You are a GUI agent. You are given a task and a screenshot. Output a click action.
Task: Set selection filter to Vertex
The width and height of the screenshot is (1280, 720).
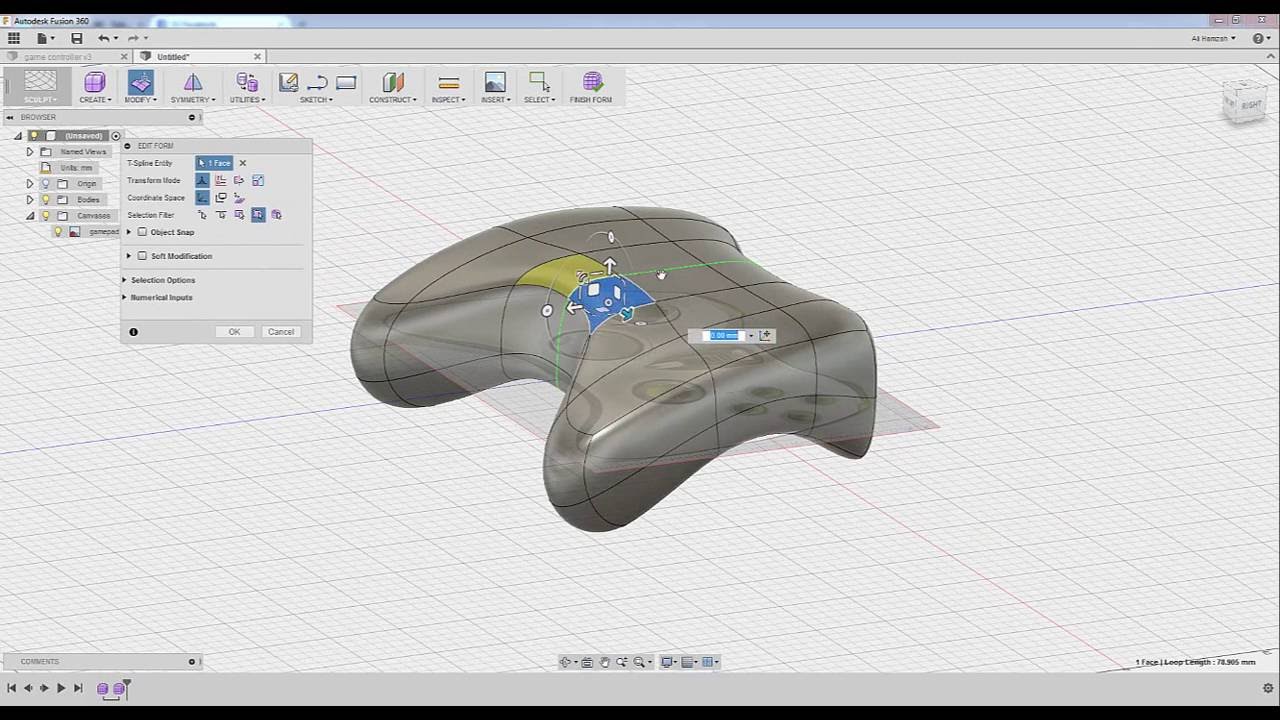point(202,215)
